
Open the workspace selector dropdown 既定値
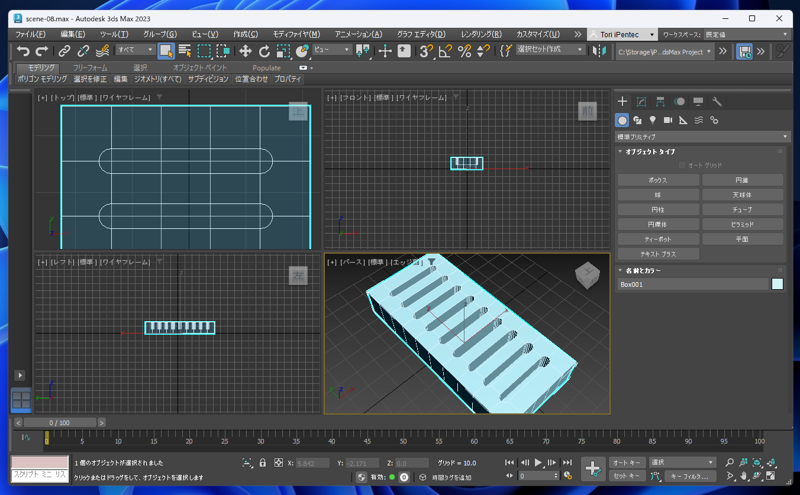(x=747, y=35)
